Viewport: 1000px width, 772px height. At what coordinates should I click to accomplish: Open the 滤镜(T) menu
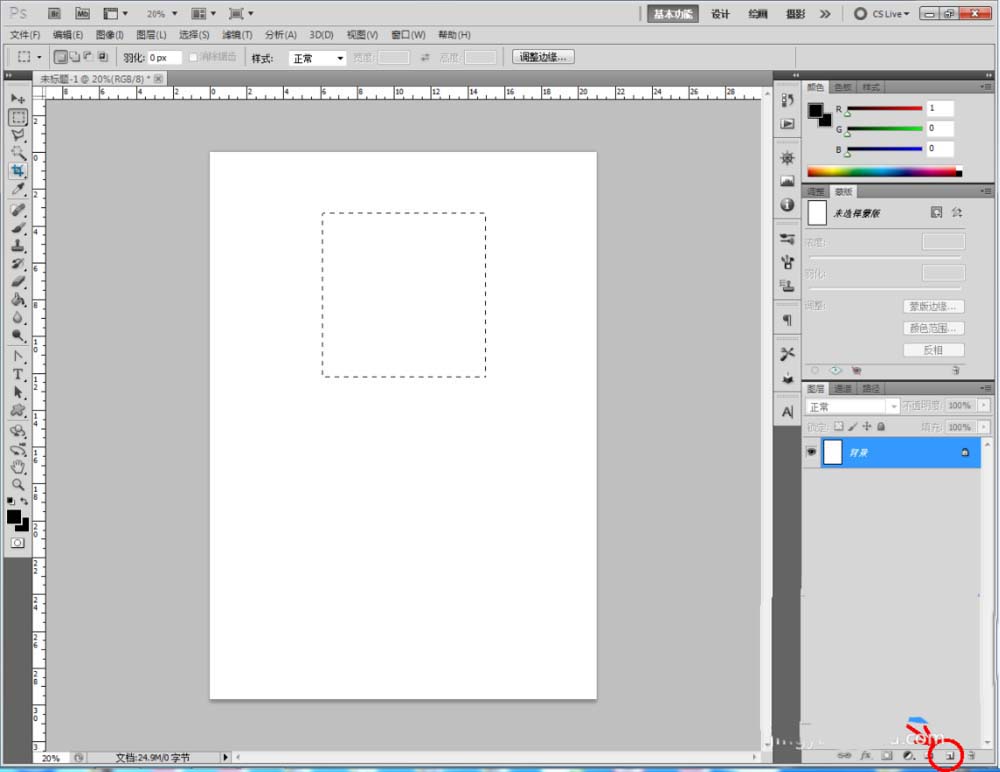click(237, 35)
